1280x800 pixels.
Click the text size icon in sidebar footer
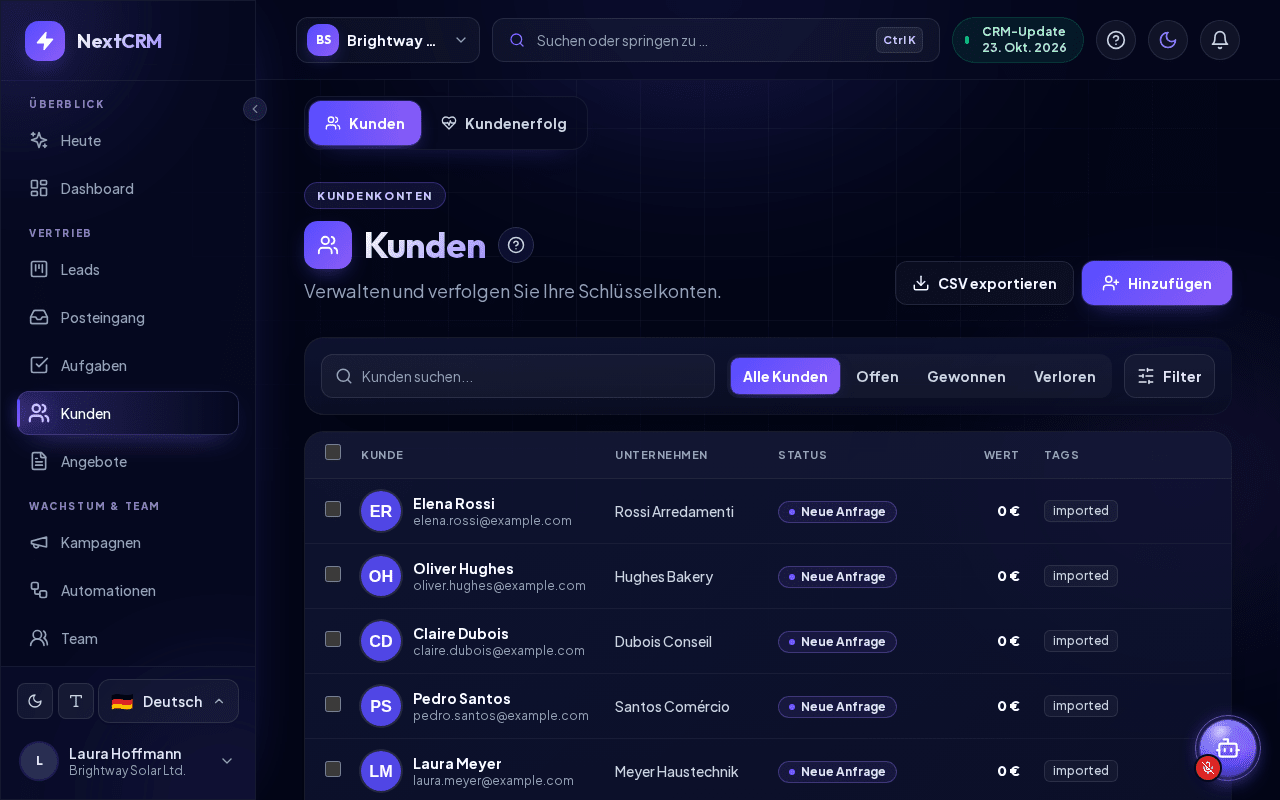coord(76,701)
